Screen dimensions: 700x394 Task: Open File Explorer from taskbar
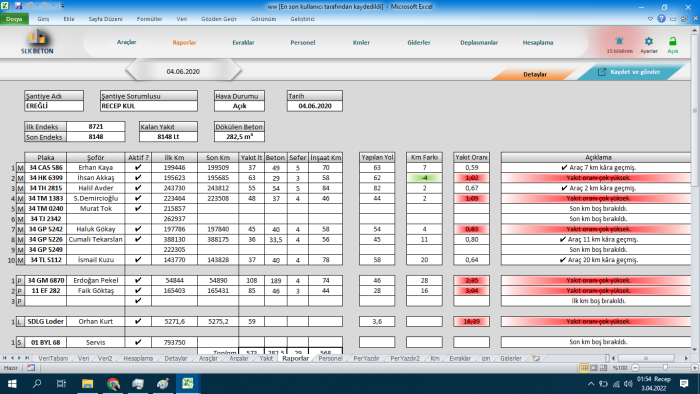tap(88, 384)
